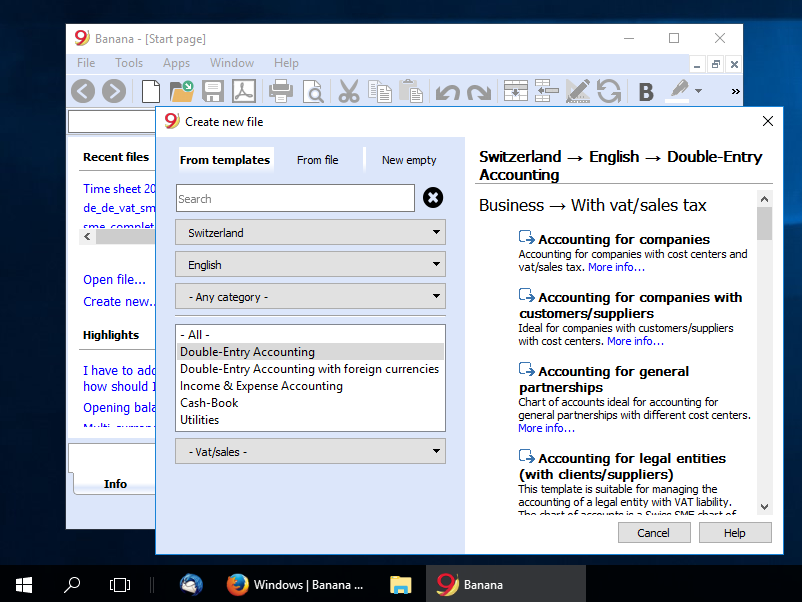
Task: Switch to the 'From templates' tab
Action: [x=225, y=160]
